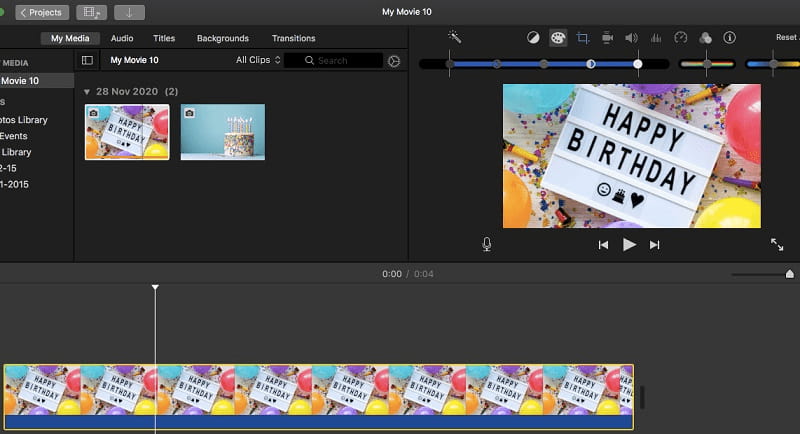Select the birthday cake photo thumbnail

point(223,132)
